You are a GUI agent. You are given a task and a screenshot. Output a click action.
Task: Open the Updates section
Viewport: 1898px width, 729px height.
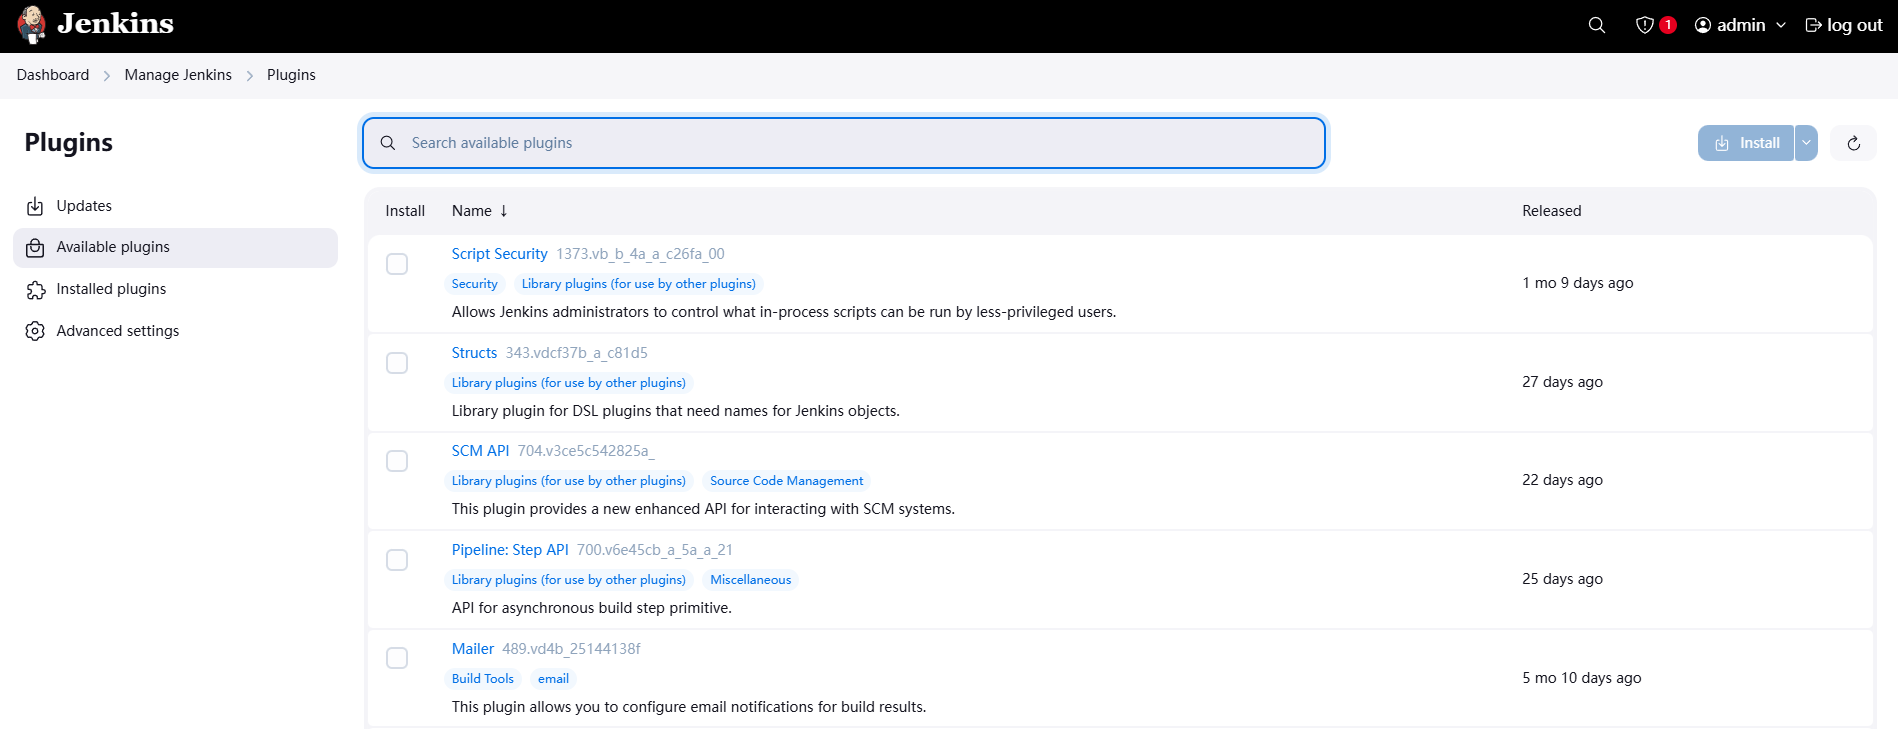click(x=175, y=206)
